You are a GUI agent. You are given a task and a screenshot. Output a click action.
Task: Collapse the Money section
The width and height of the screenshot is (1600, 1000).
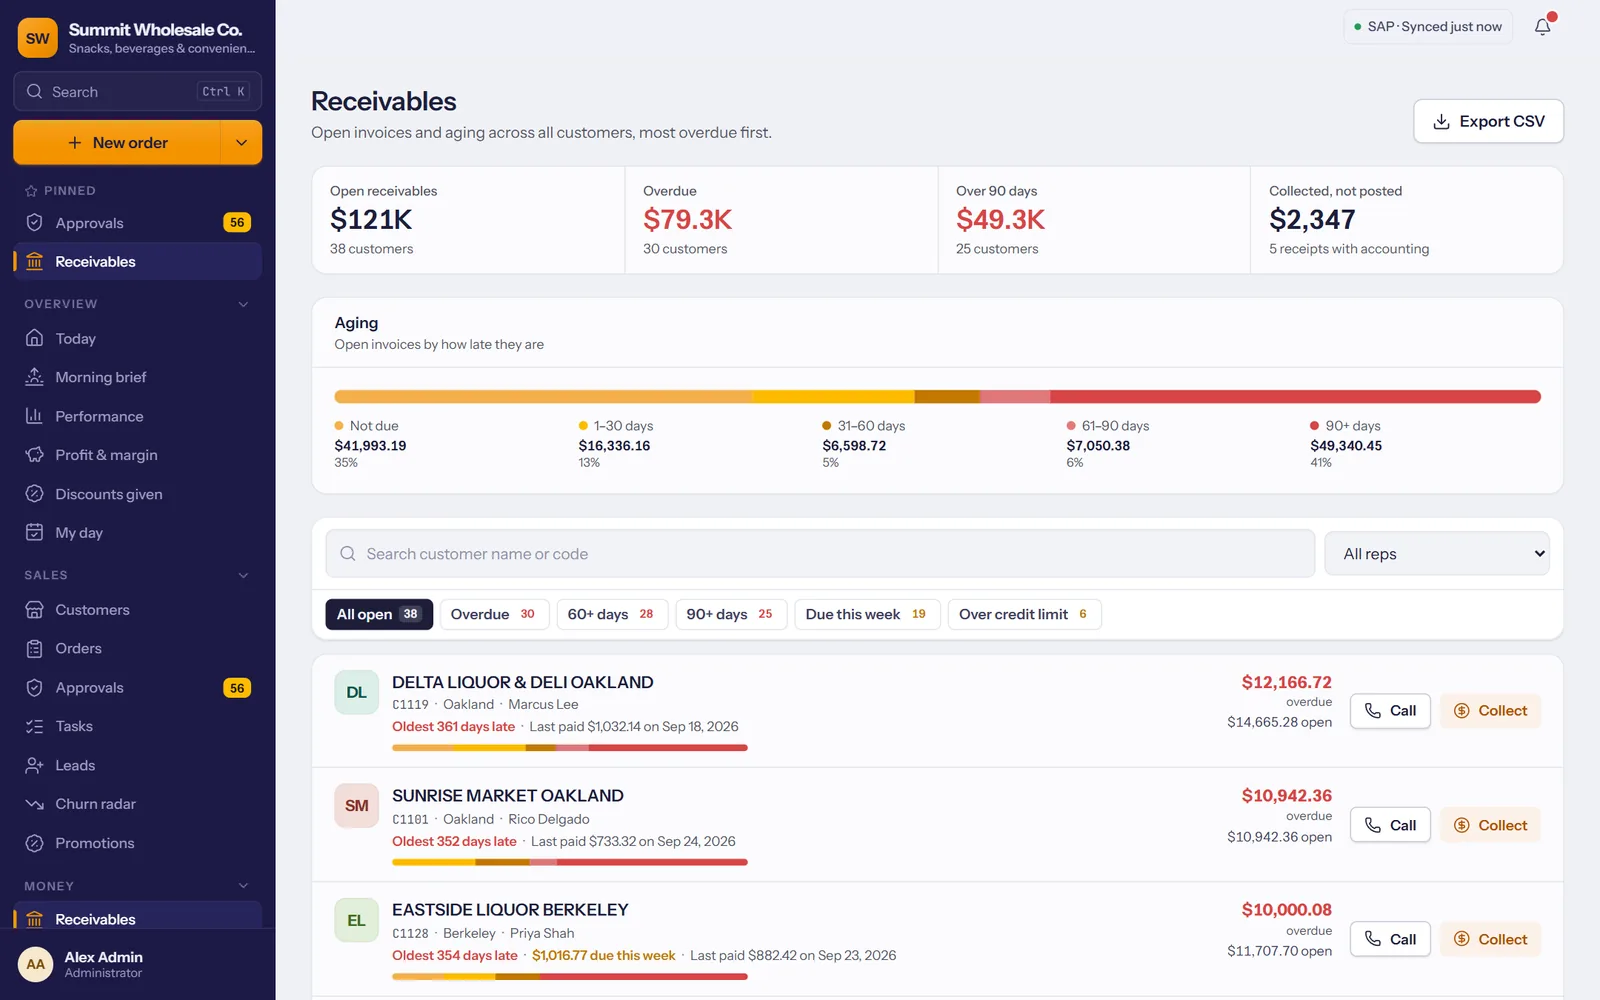pyautogui.click(x=243, y=886)
